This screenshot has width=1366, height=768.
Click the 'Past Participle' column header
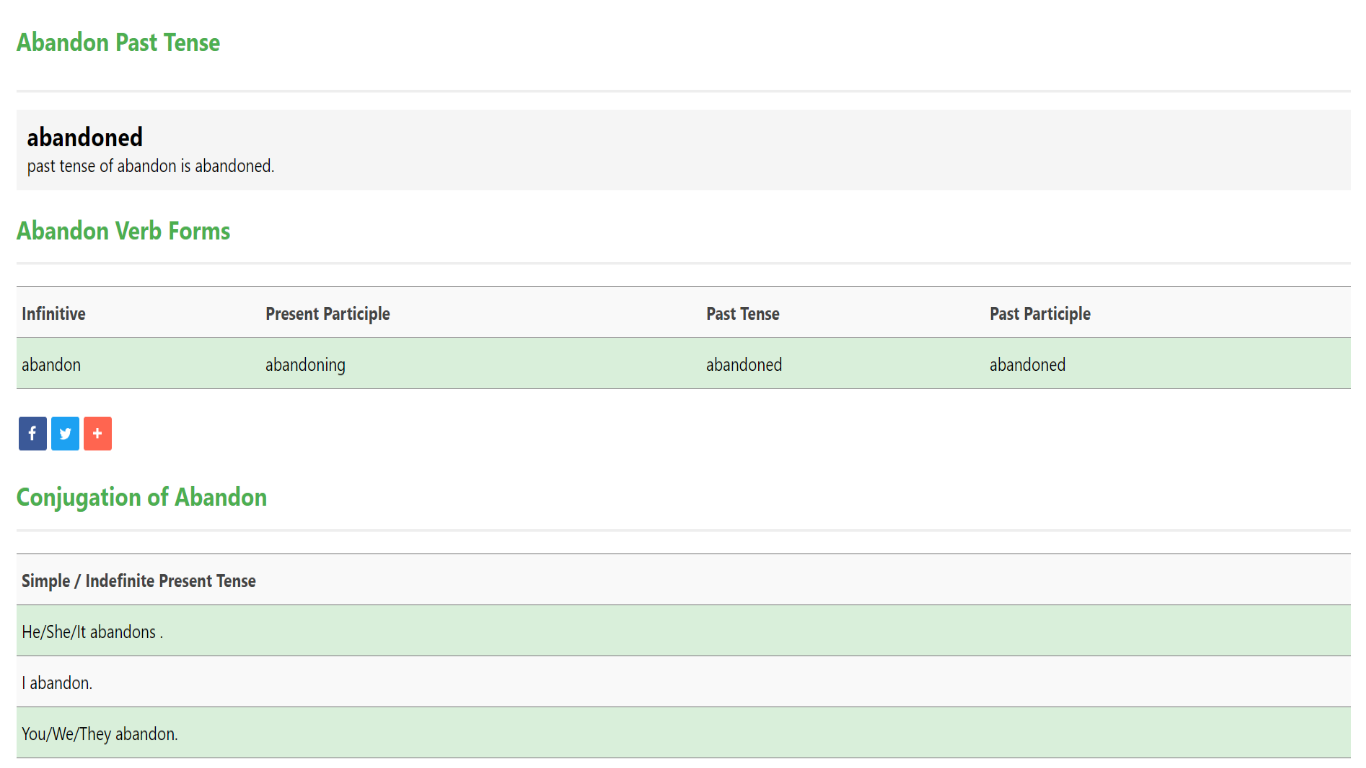(1040, 314)
